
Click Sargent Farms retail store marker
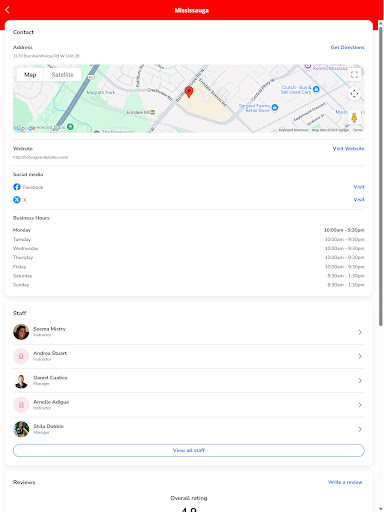[275, 107]
